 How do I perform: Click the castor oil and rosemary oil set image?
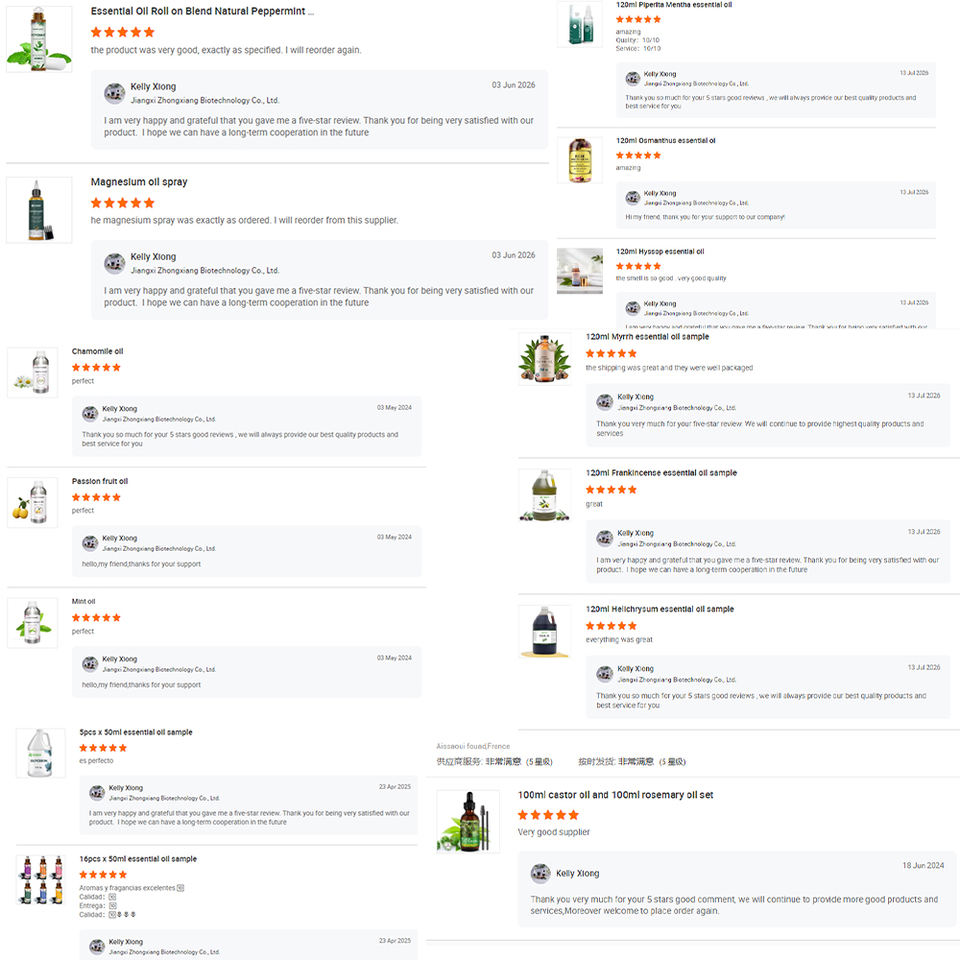(468, 822)
